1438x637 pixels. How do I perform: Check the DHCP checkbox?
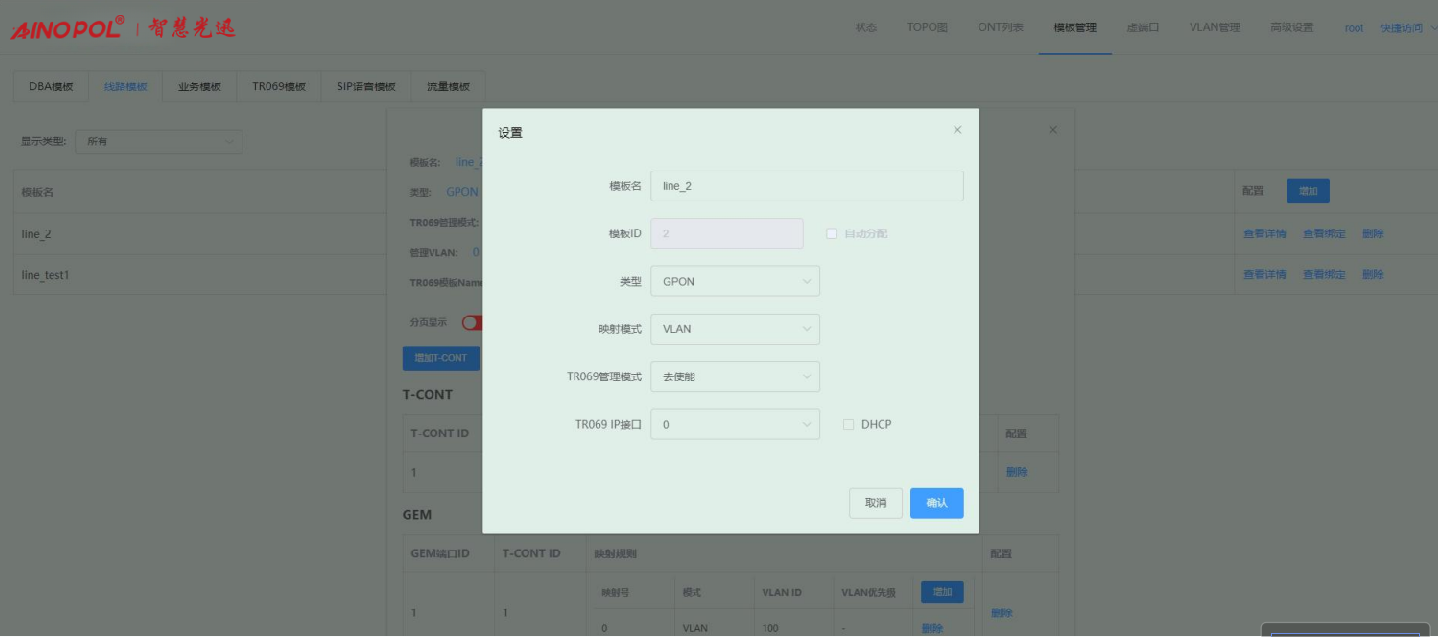point(849,425)
